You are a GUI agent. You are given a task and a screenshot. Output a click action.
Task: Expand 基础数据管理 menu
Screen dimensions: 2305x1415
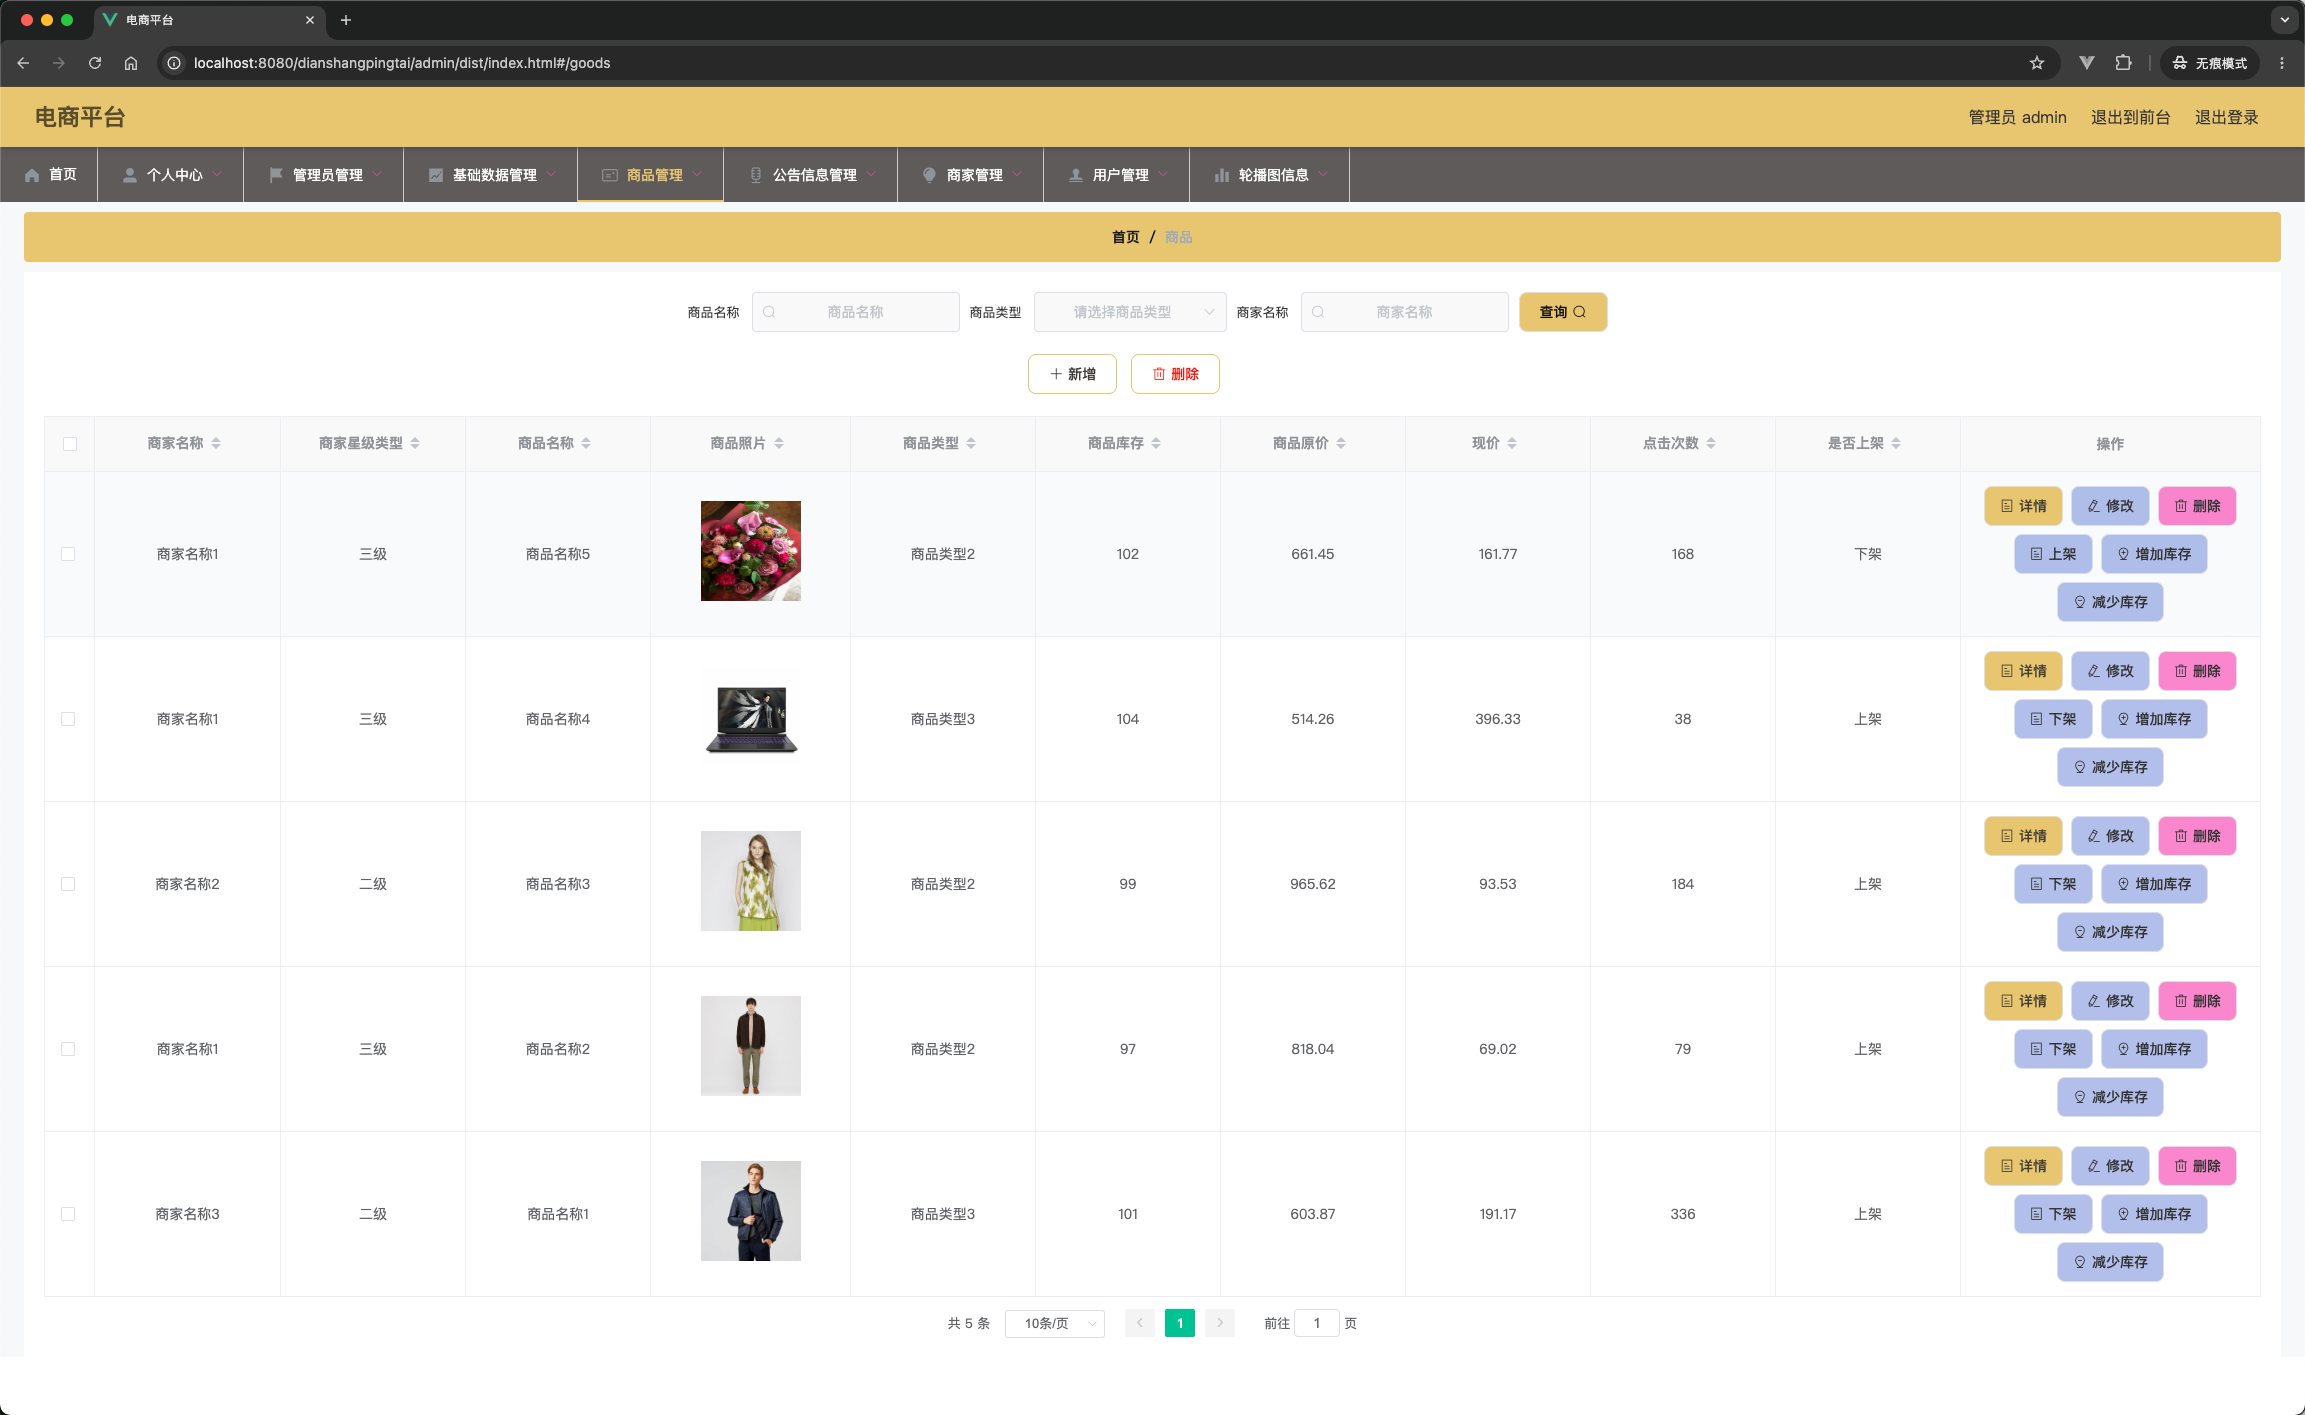pyautogui.click(x=491, y=175)
